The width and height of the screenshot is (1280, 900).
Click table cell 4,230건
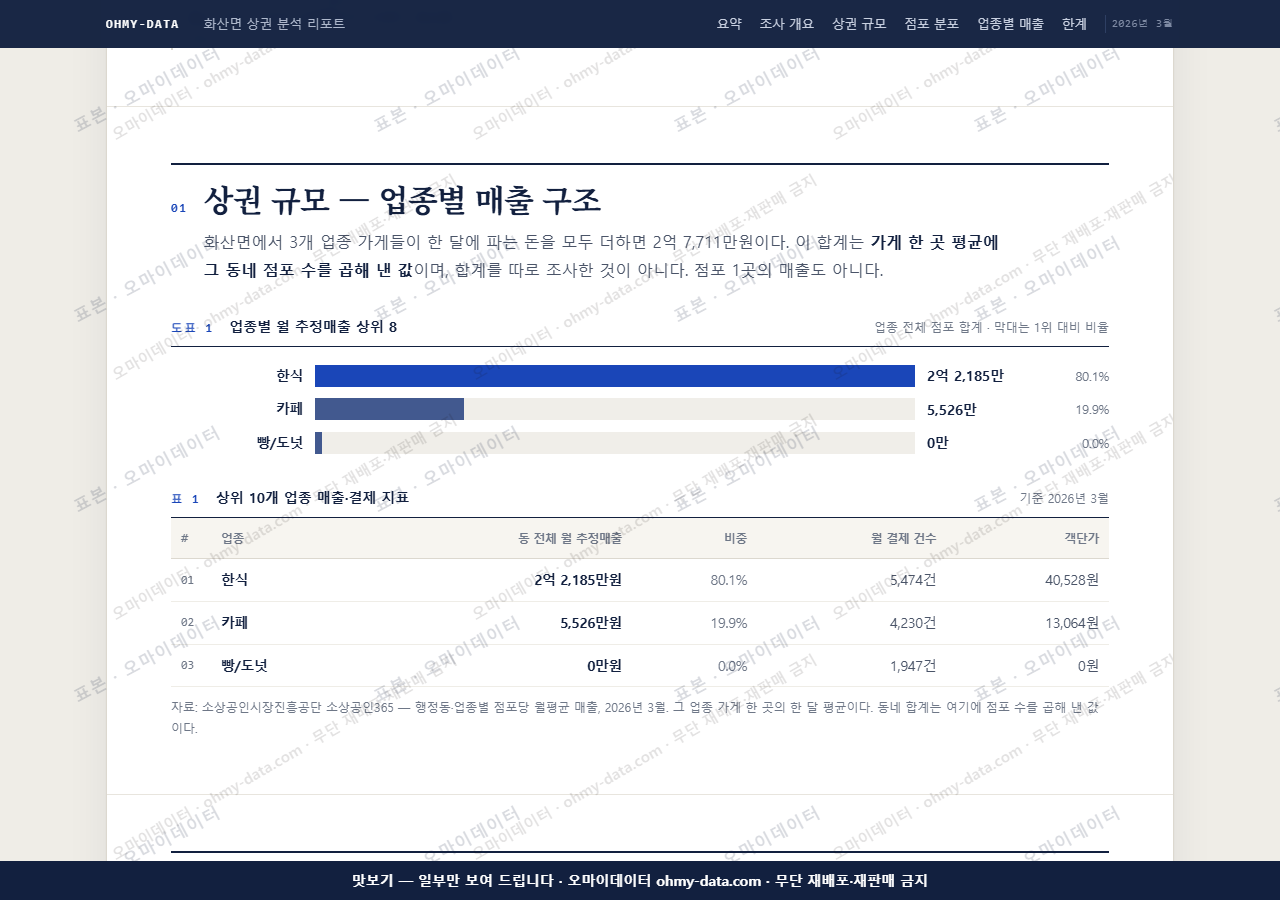click(x=913, y=623)
